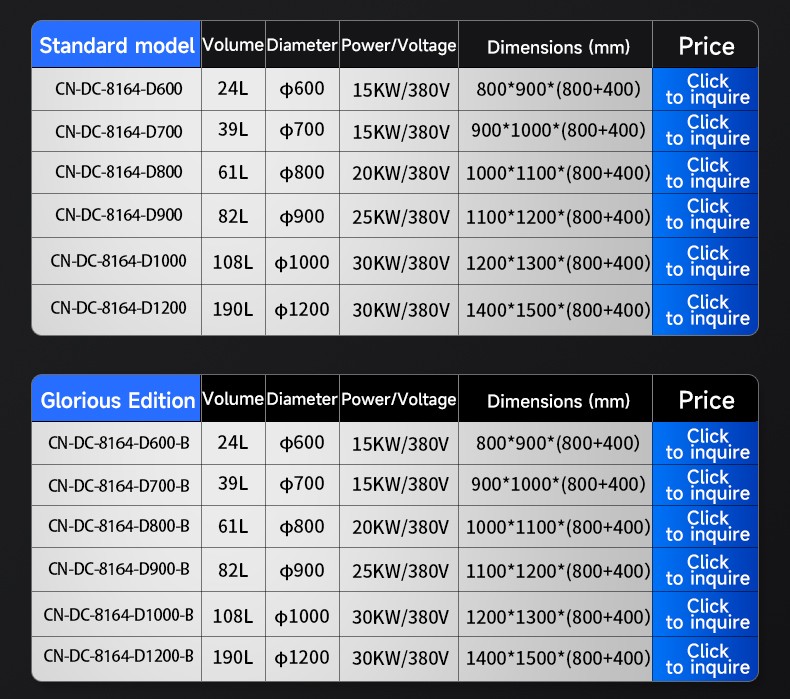Click to inquire price for CN-DC-8164-D800

705,172
